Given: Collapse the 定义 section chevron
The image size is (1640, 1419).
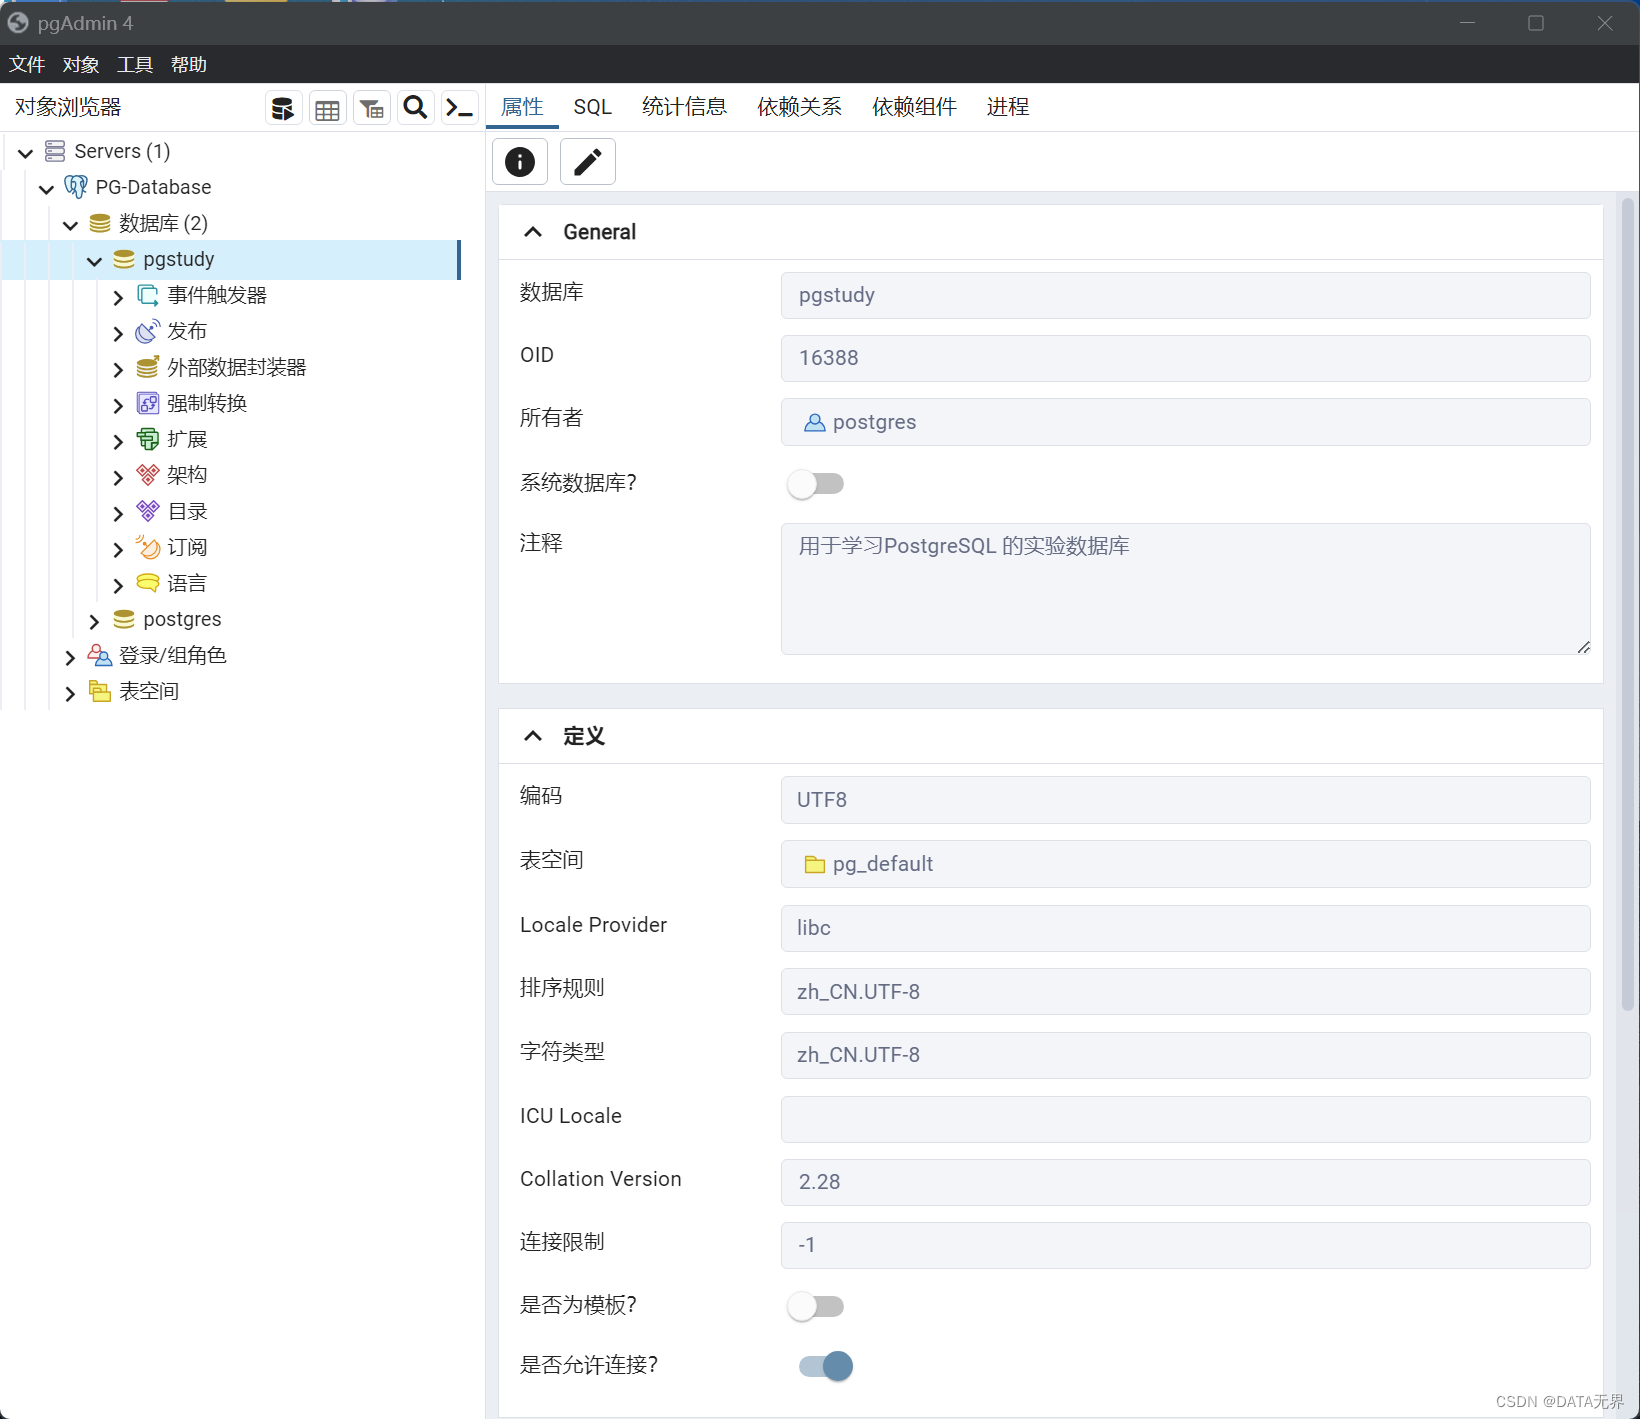Looking at the screenshot, I should (533, 736).
